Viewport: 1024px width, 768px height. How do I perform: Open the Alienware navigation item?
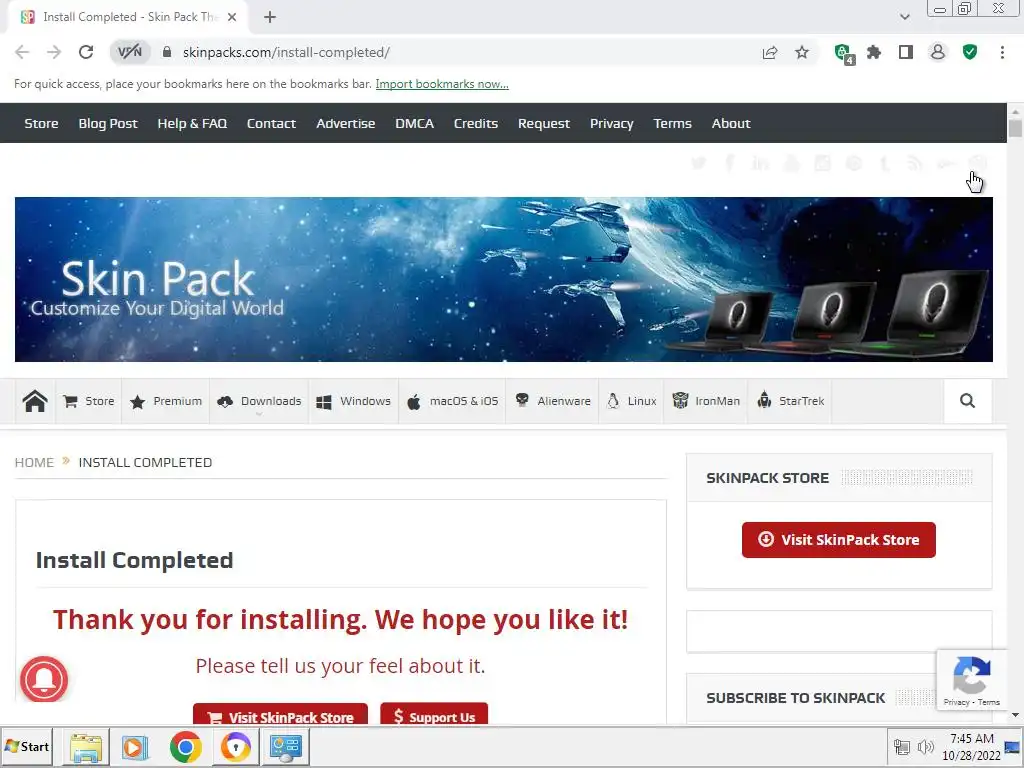click(x=552, y=401)
